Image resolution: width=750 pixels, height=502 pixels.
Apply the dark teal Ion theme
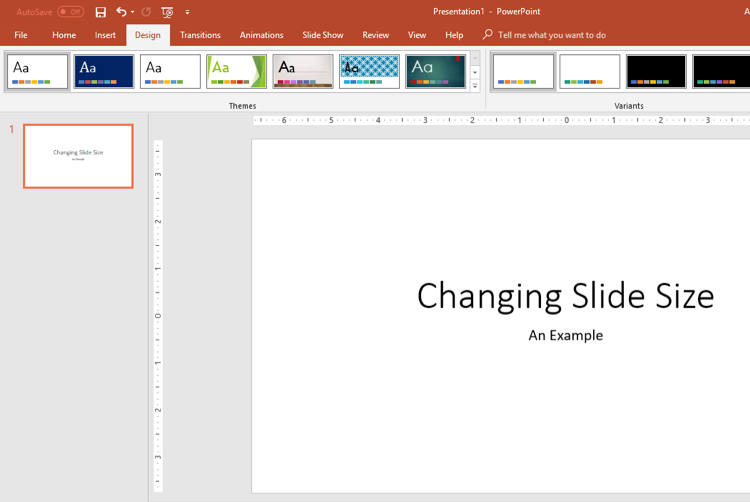(435, 71)
